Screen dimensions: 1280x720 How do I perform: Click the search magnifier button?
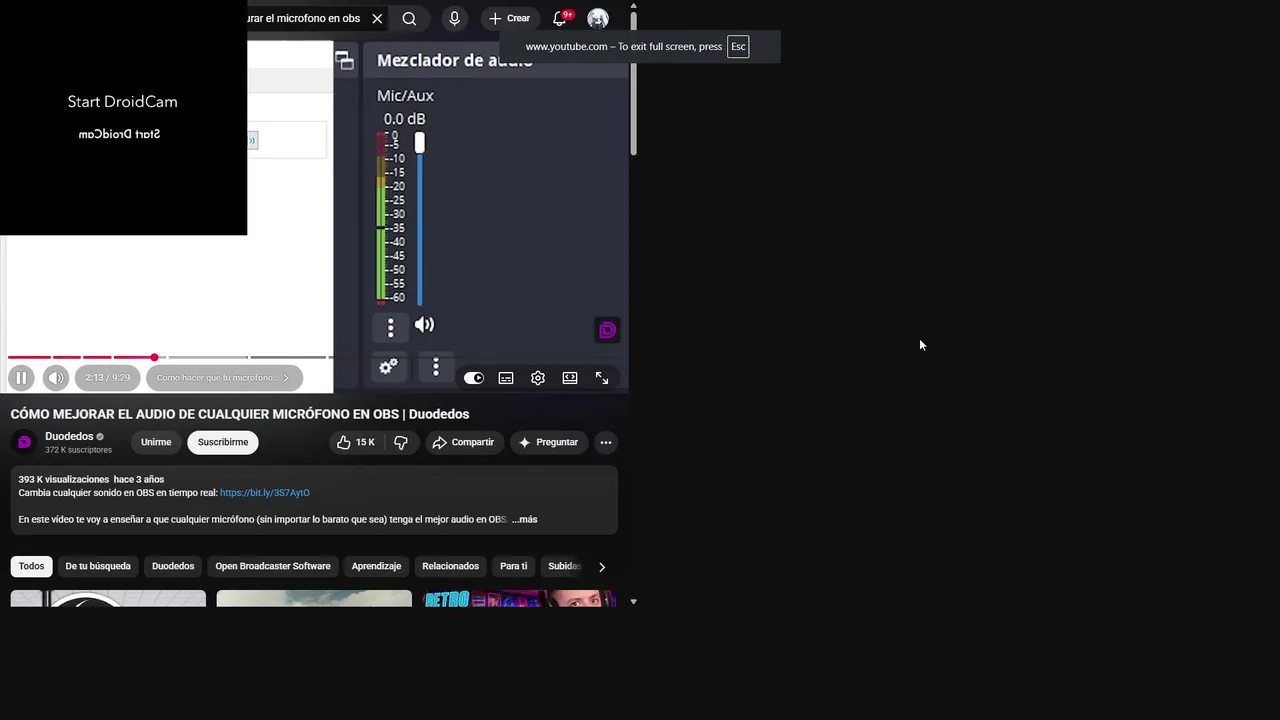point(409,18)
